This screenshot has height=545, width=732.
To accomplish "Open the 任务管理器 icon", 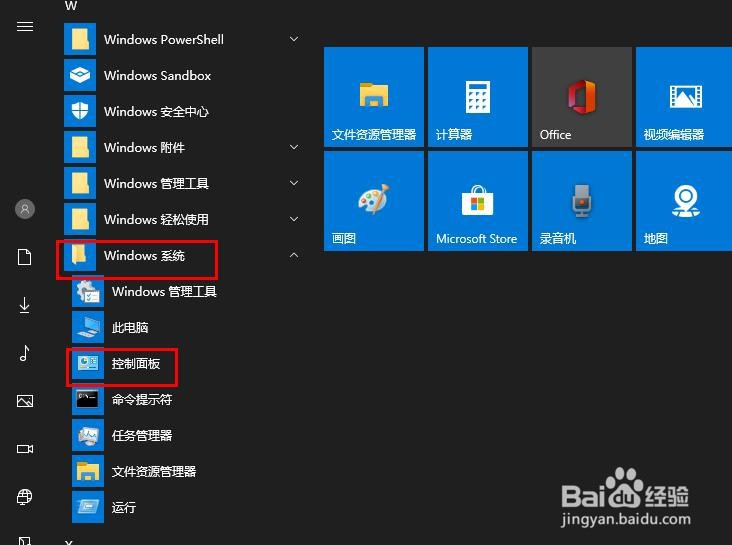I will 88,435.
